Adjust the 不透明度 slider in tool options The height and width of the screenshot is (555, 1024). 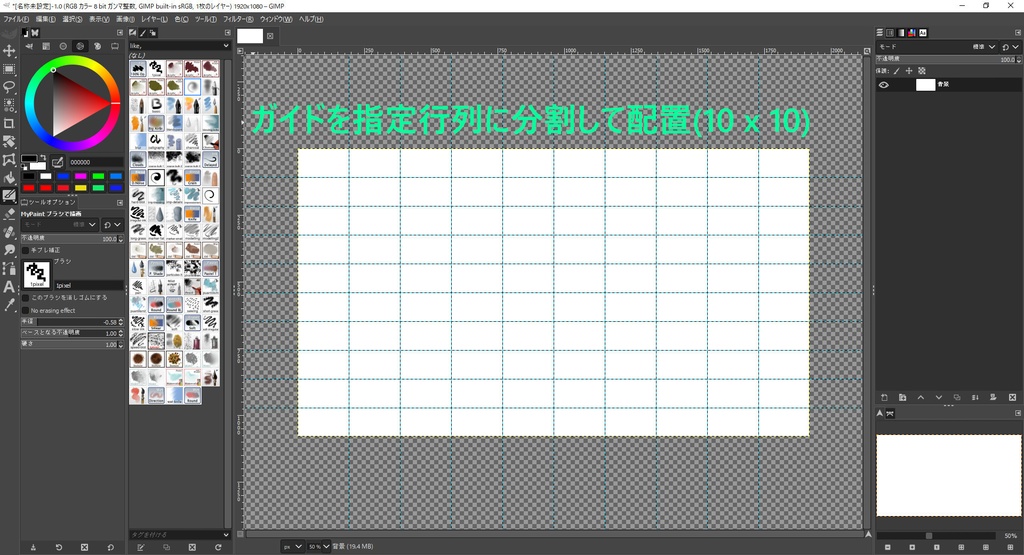[72, 239]
